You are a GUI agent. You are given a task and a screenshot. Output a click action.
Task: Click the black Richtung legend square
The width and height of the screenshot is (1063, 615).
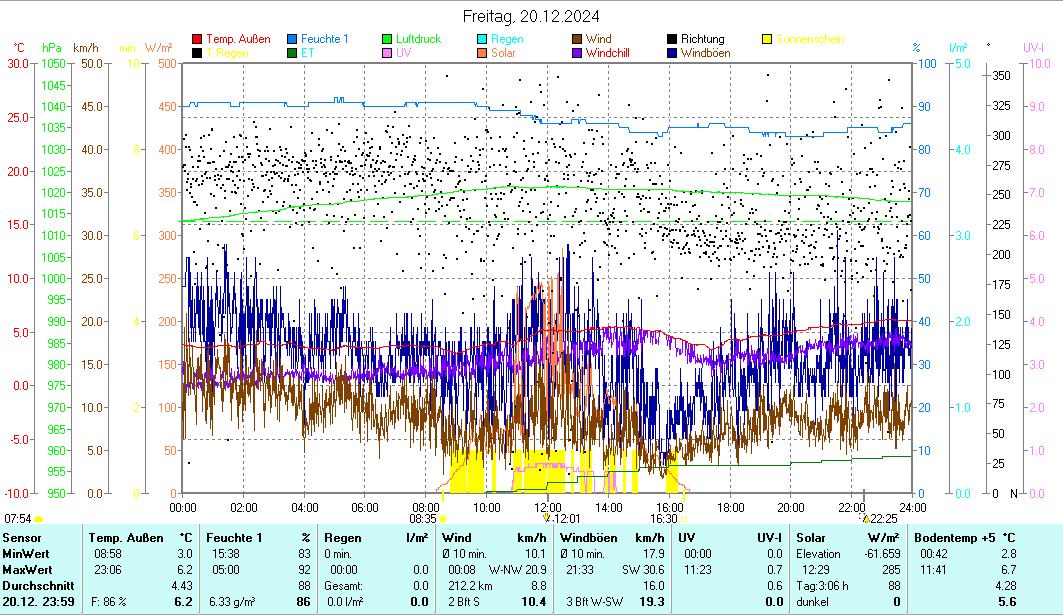click(673, 39)
